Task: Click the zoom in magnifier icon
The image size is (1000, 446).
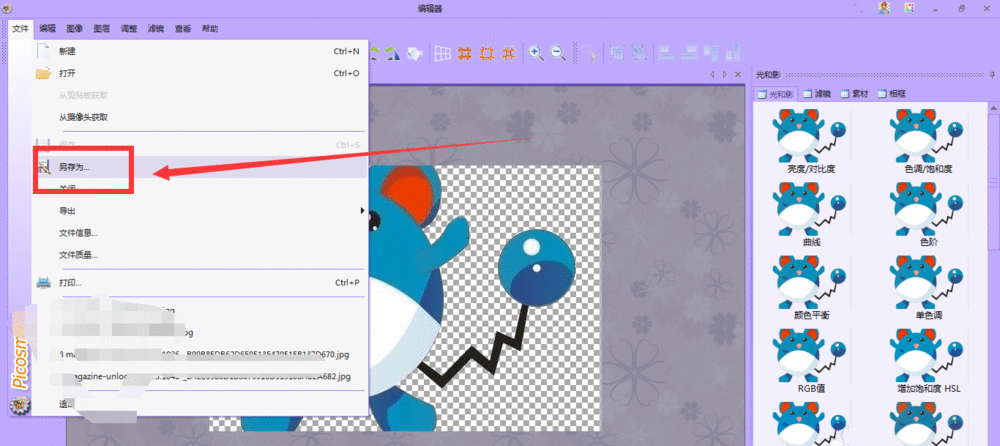Action: point(536,53)
